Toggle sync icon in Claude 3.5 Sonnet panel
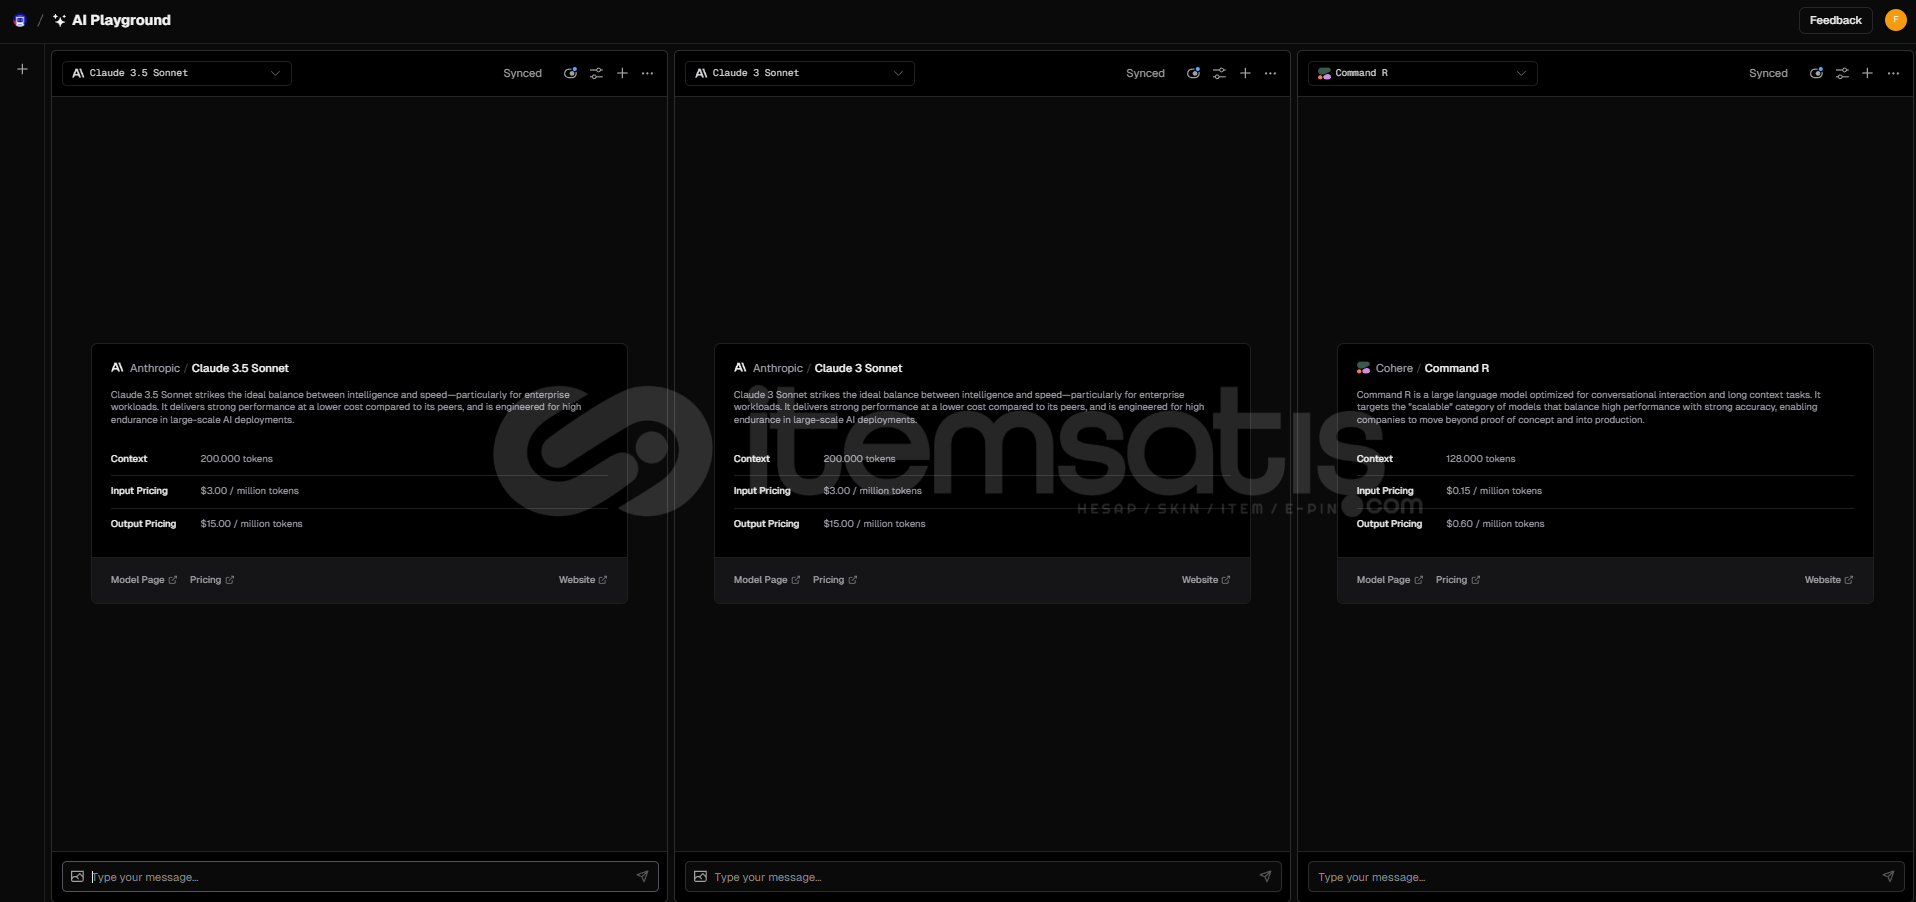The image size is (1916, 902). (570, 73)
